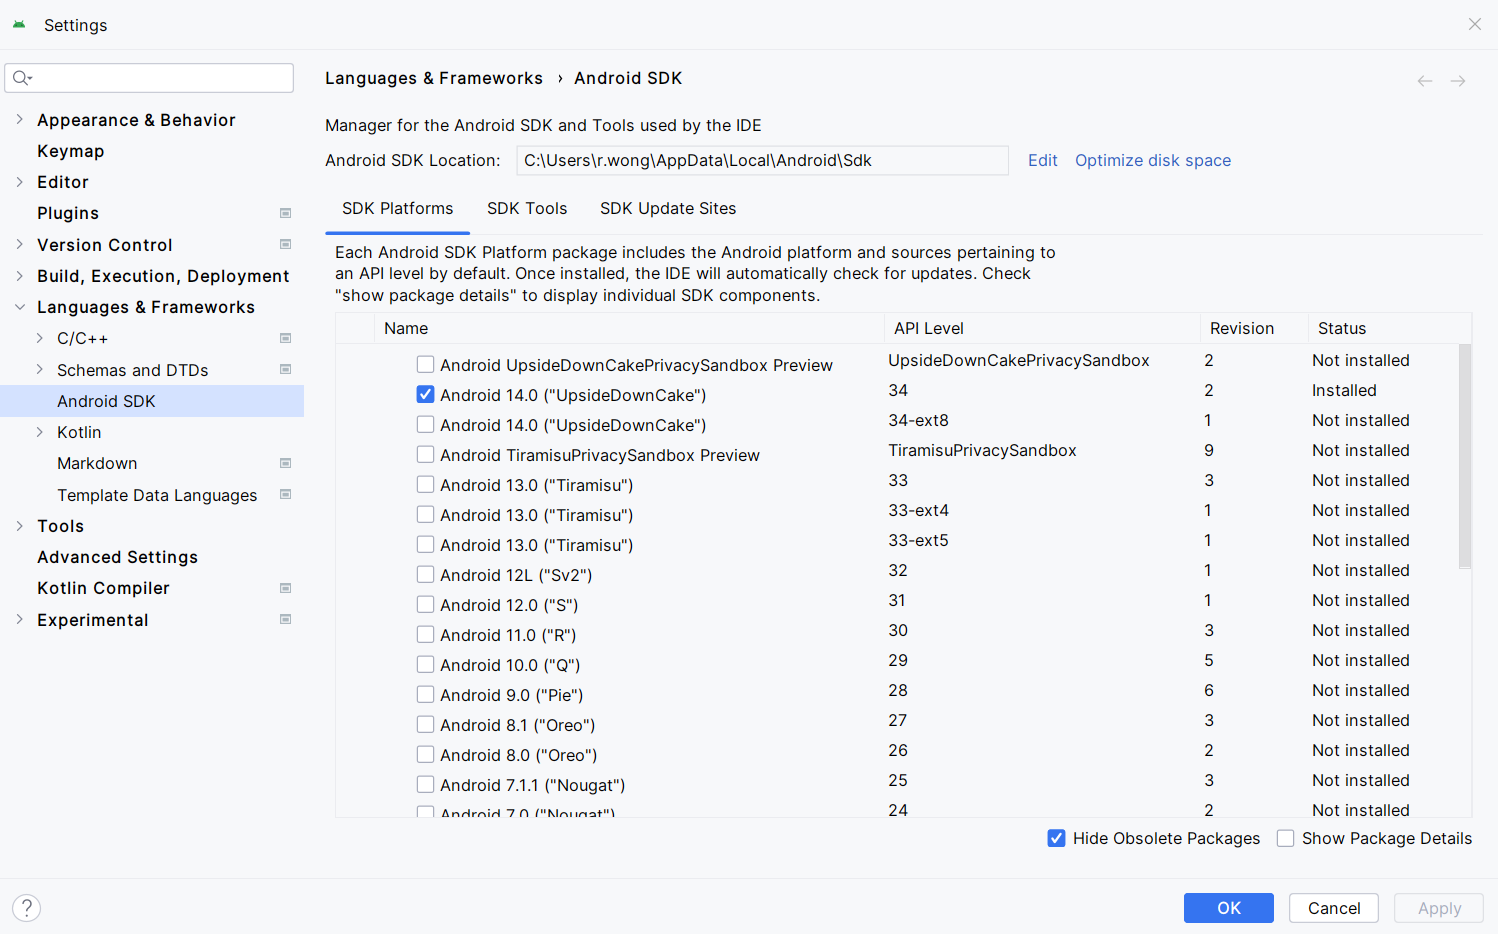The image size is (1498, 934).
Task: Focus the settings search field
Action: tap(149, 78)
